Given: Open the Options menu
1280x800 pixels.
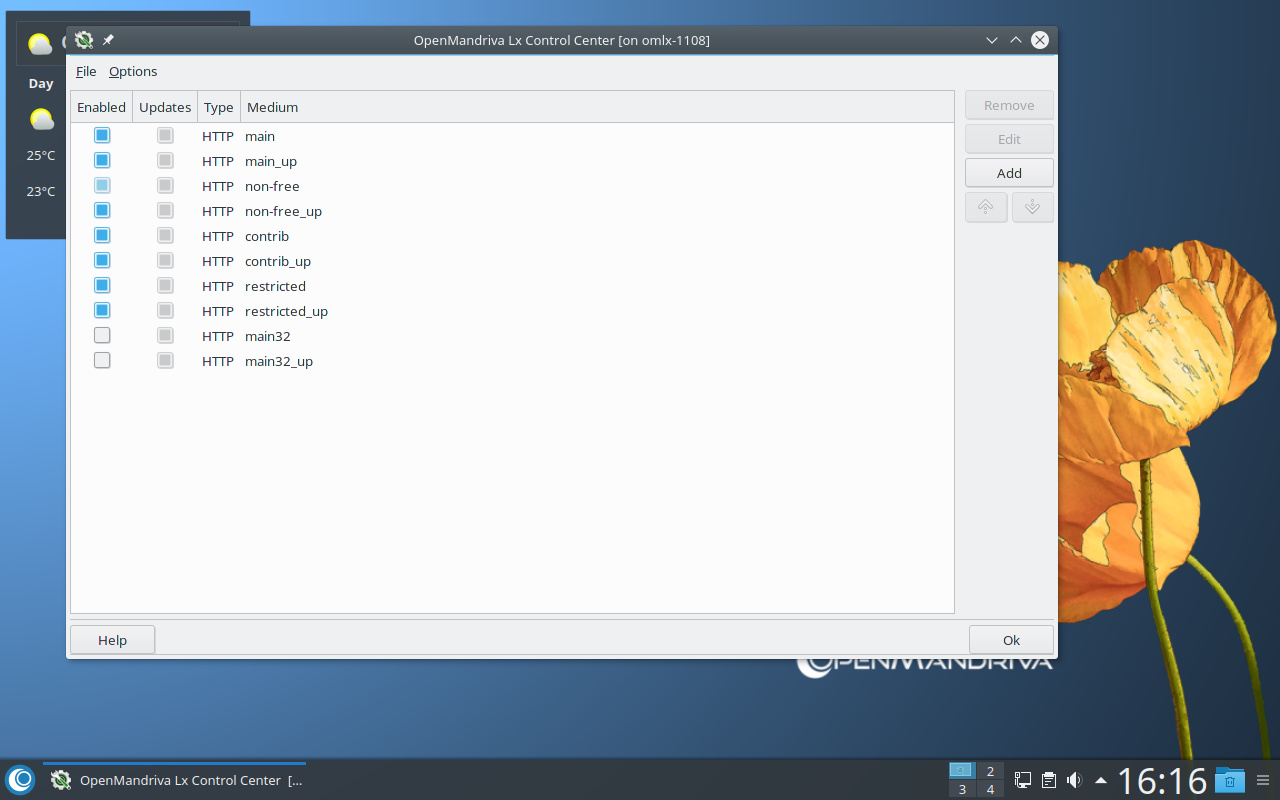Looking at the screenshot, I should click(133, 71).
